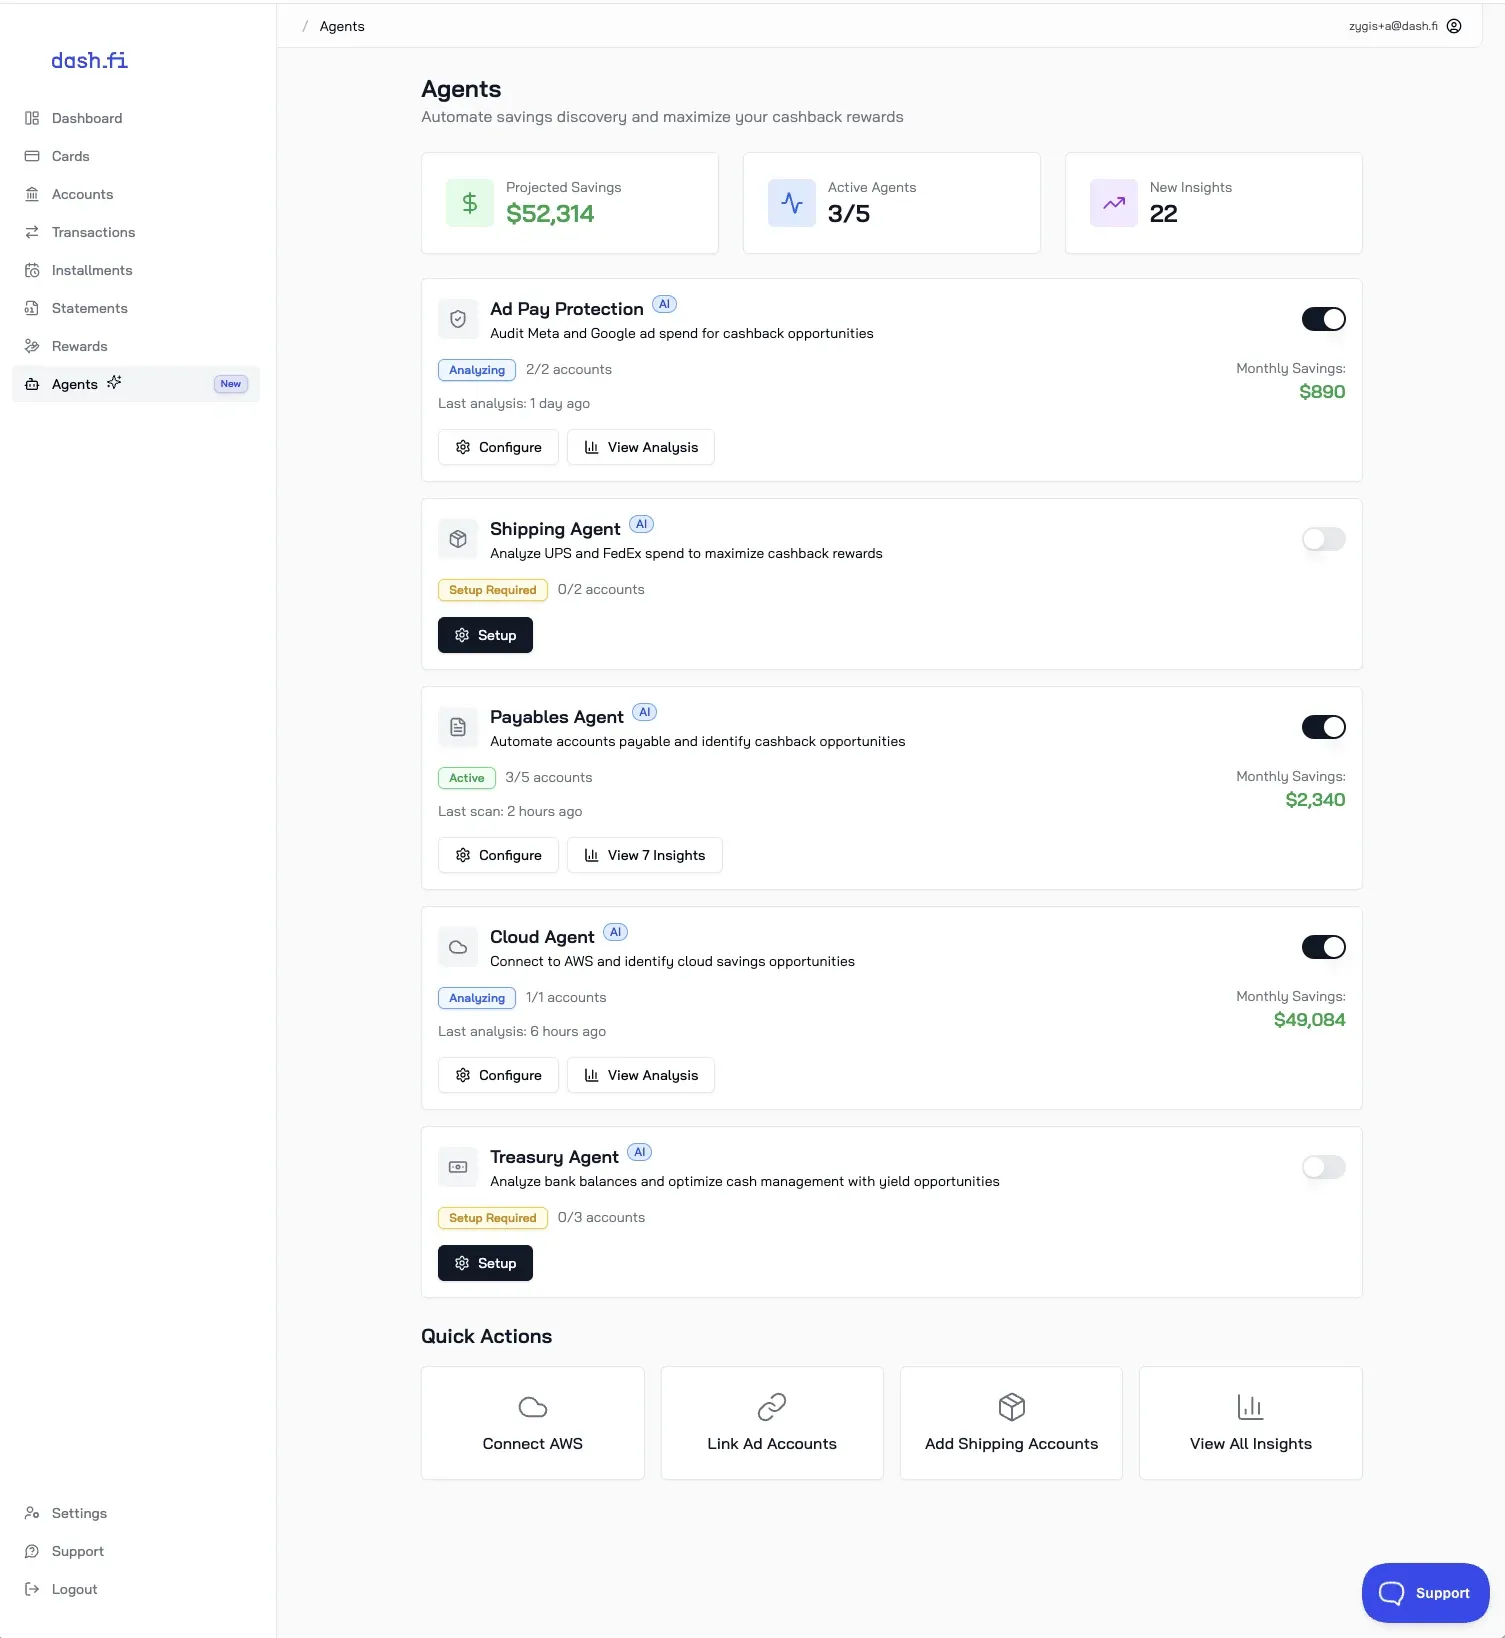The width and height of the screenshot is (1505, 1638).
Task: Click the box icon in Add Shipping Accounts
Action: click(1012, 1407)
